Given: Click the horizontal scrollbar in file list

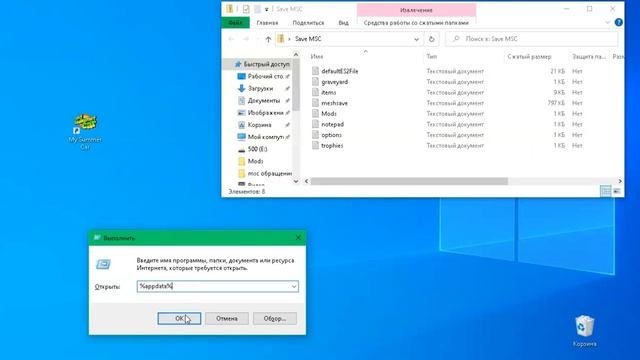Looking at the screenshot, I should tap(409, 181).
